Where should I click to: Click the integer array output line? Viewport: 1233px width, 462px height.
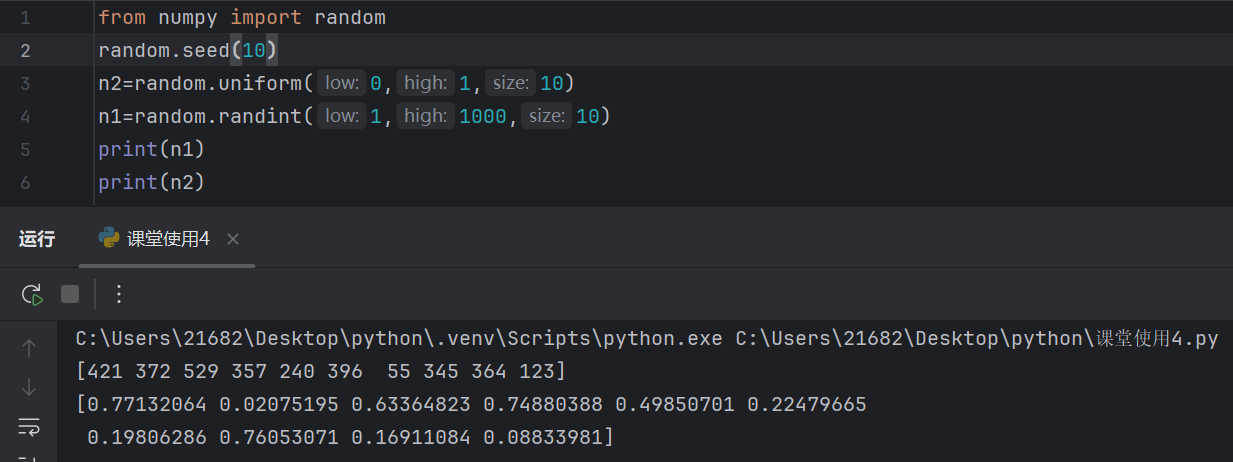tap(321, 371)
